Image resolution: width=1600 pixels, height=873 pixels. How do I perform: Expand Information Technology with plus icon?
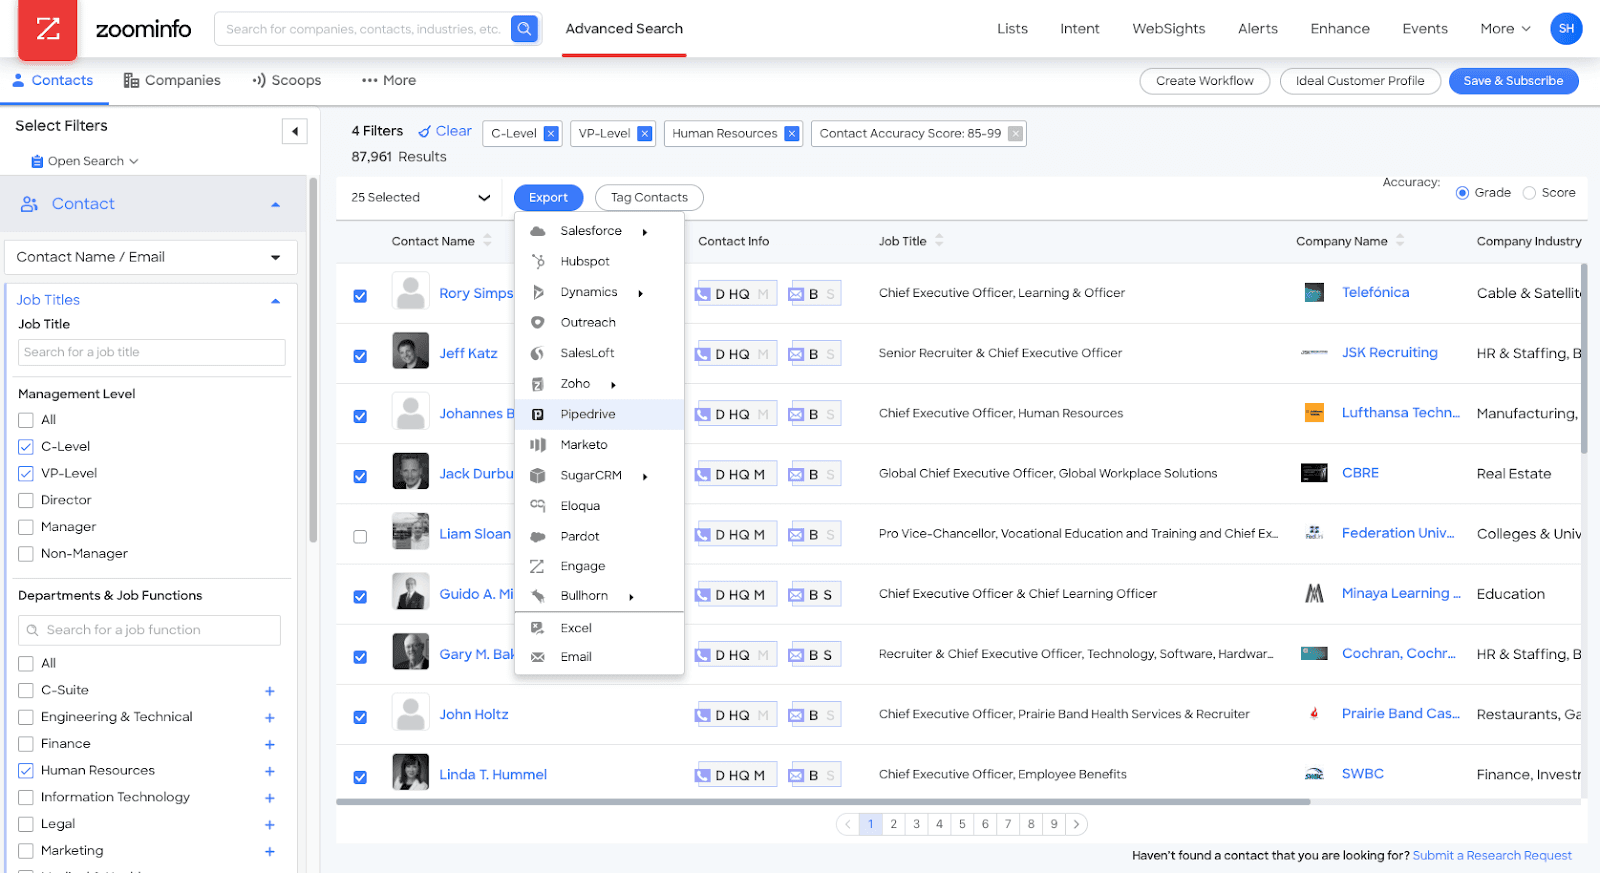[270, 798]
